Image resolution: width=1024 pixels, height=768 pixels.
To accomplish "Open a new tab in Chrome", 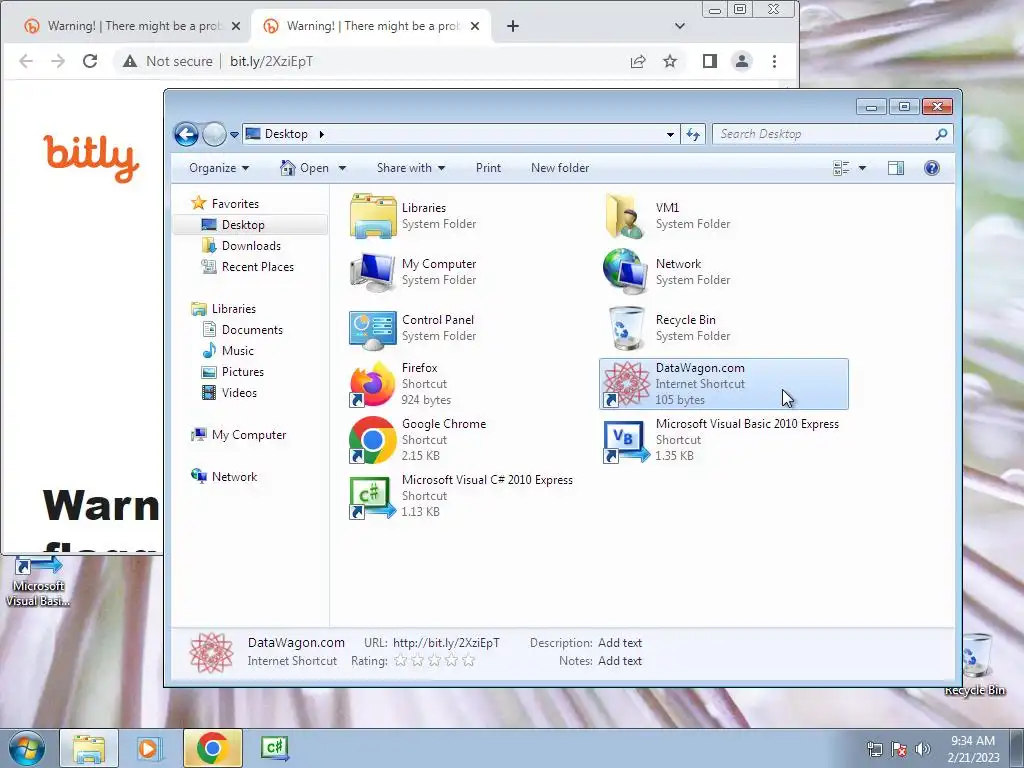I will pyautogui.click(x=513, y=26).
